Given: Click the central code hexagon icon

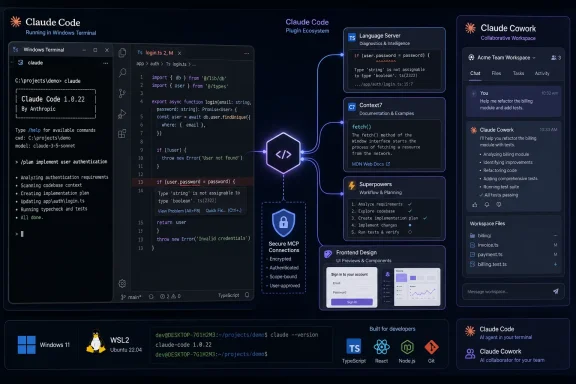Looking at the screenshot, I should point(283,154).
